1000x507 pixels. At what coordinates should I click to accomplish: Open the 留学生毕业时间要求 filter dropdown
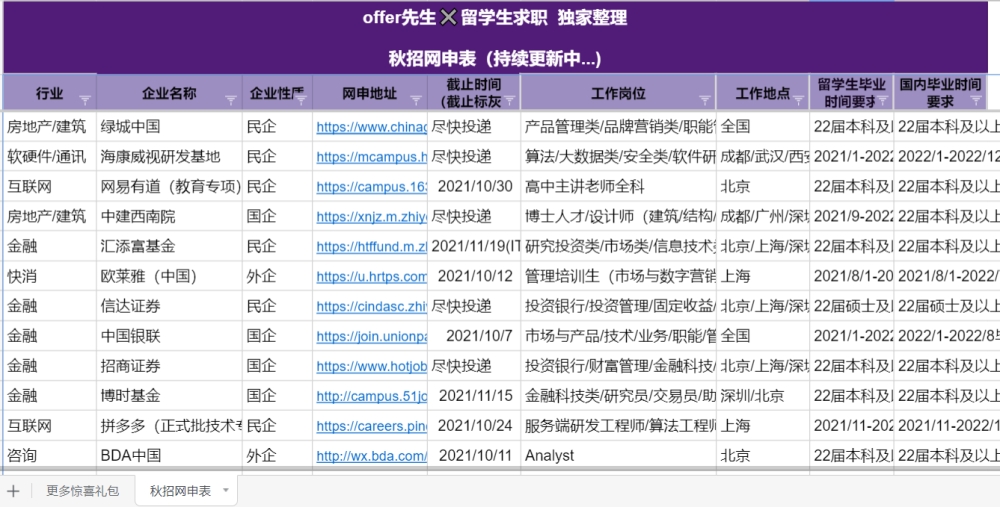883,100
